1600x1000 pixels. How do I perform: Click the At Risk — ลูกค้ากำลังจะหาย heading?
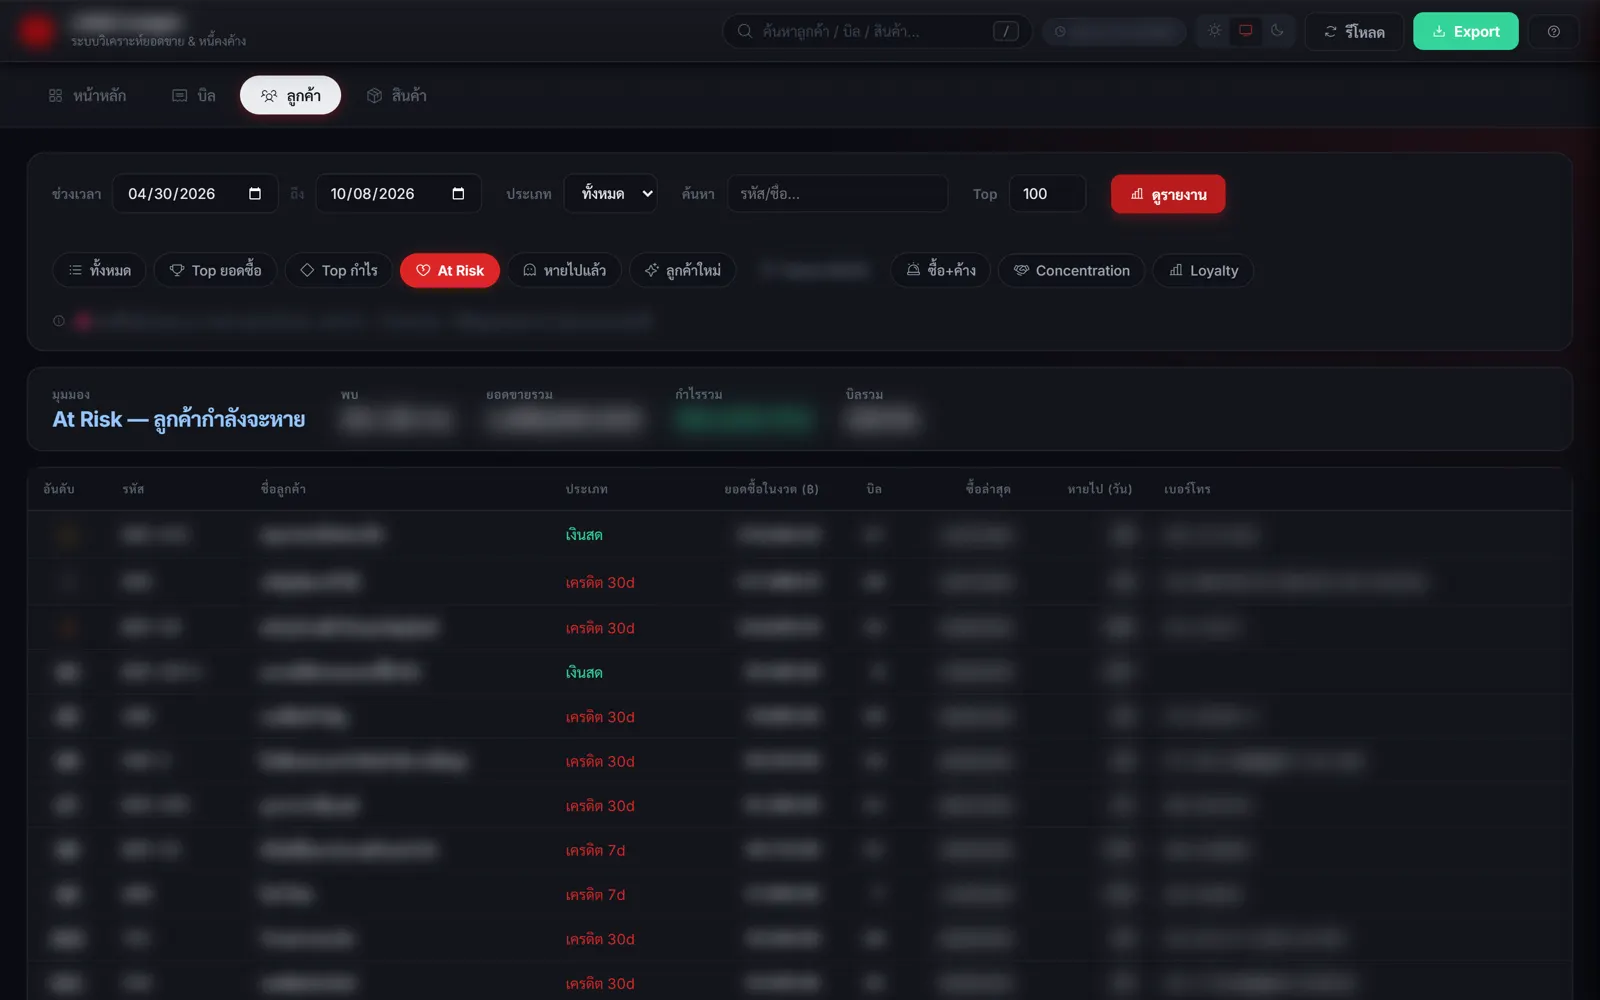click(x=179, y=420)
